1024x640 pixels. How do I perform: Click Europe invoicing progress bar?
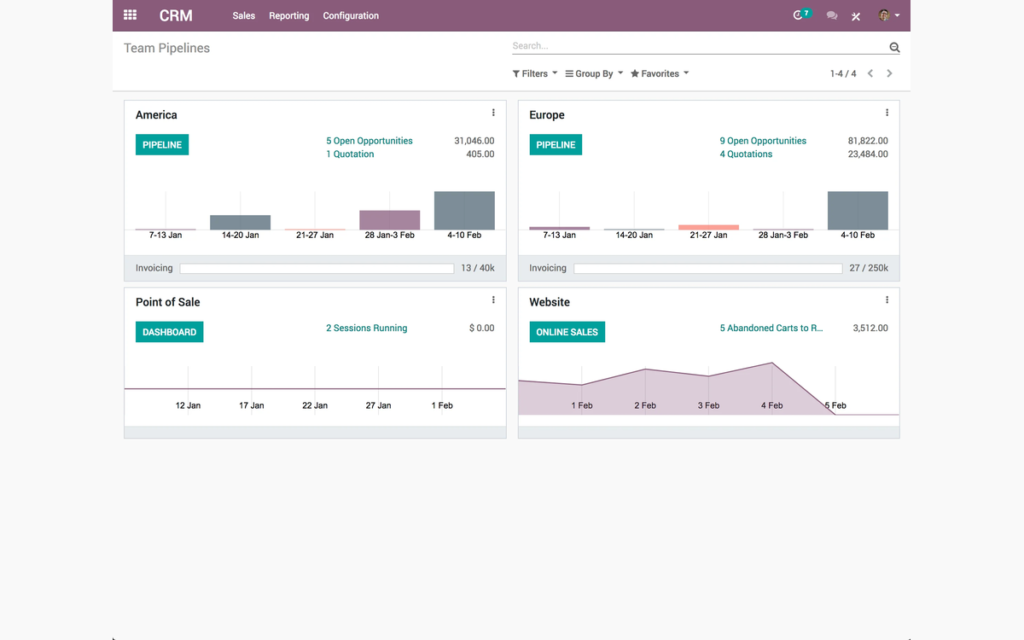(708, 268)
